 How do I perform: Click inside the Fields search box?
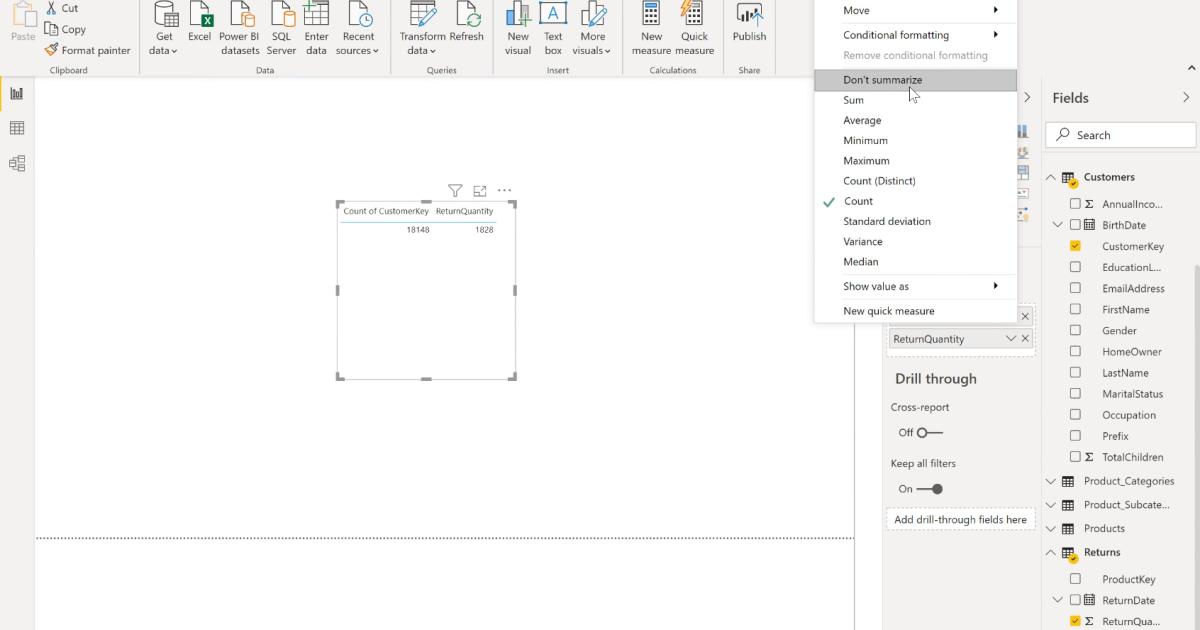click(x=1120, y=134)
